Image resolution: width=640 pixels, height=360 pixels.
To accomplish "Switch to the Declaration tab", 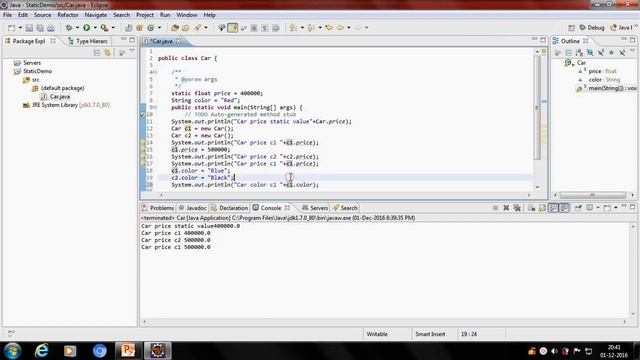I will tap(229, 208).
